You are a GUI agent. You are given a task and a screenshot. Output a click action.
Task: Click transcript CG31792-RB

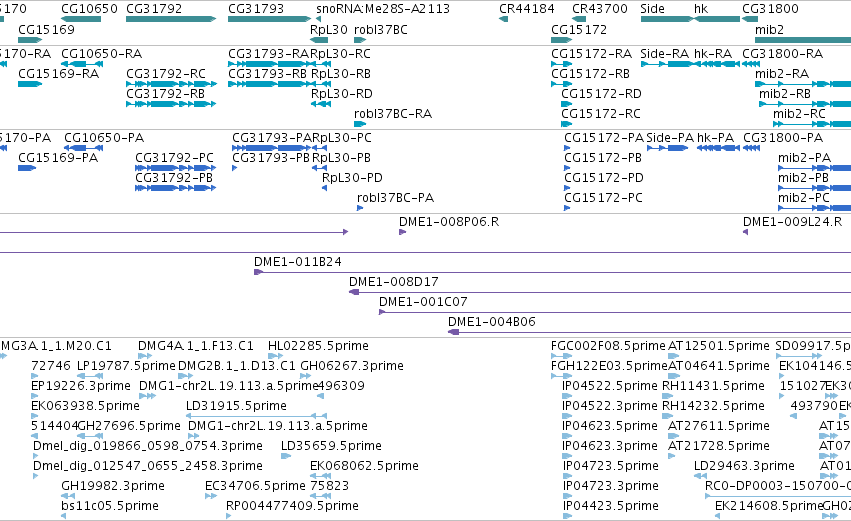click(166, 94)
